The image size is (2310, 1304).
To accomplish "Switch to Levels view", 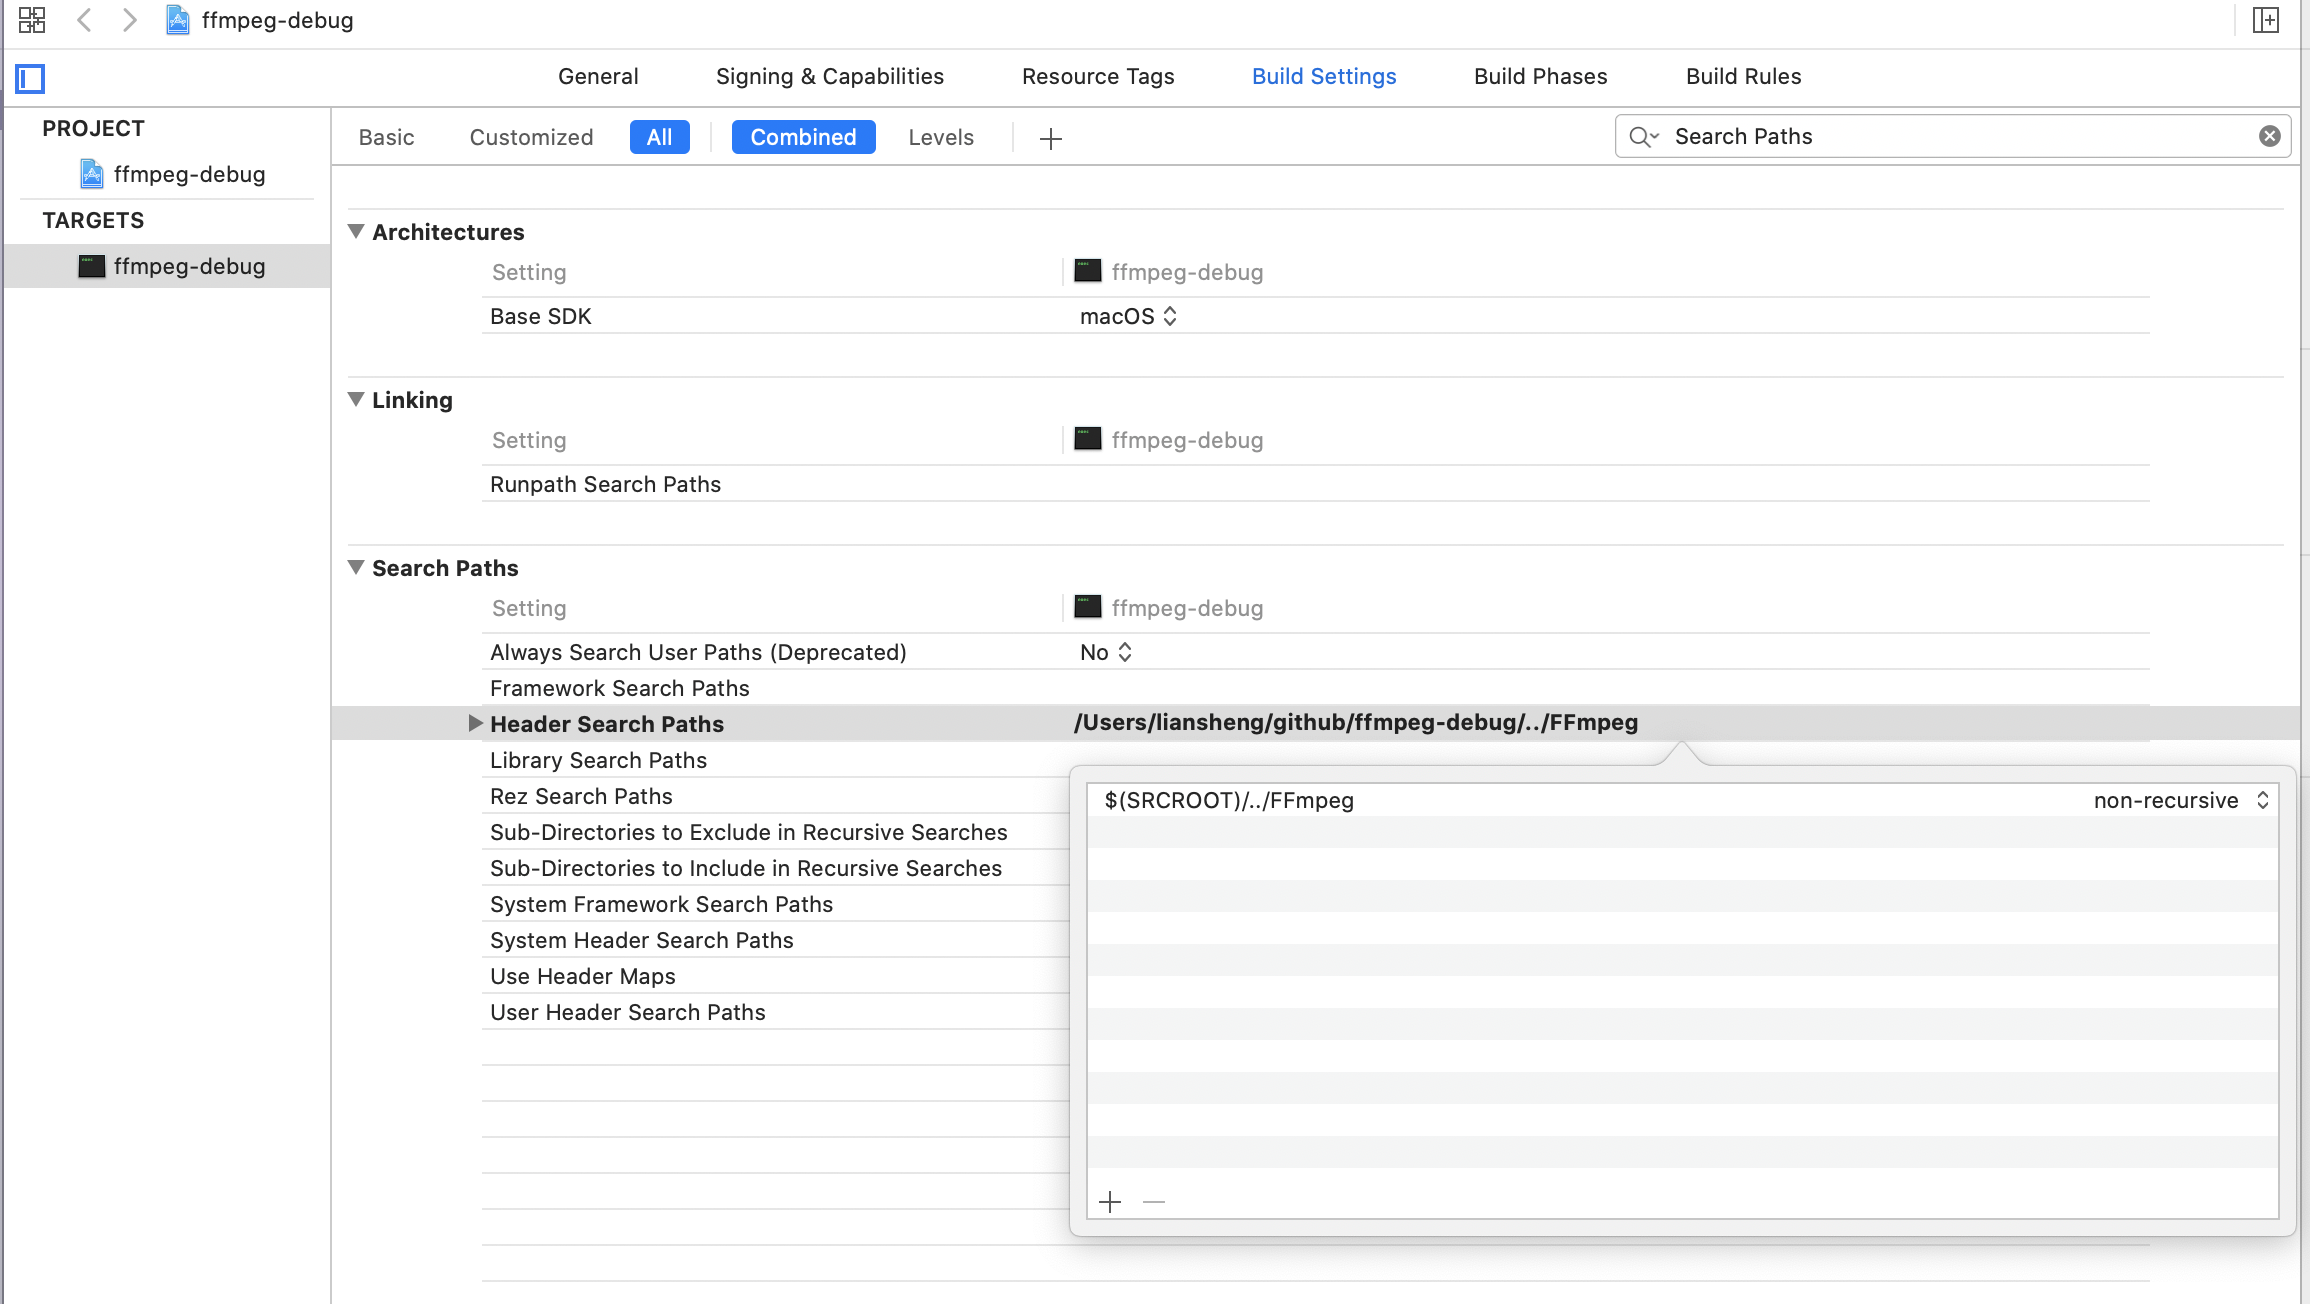I will pyautogui.click(x=940, y=137).
